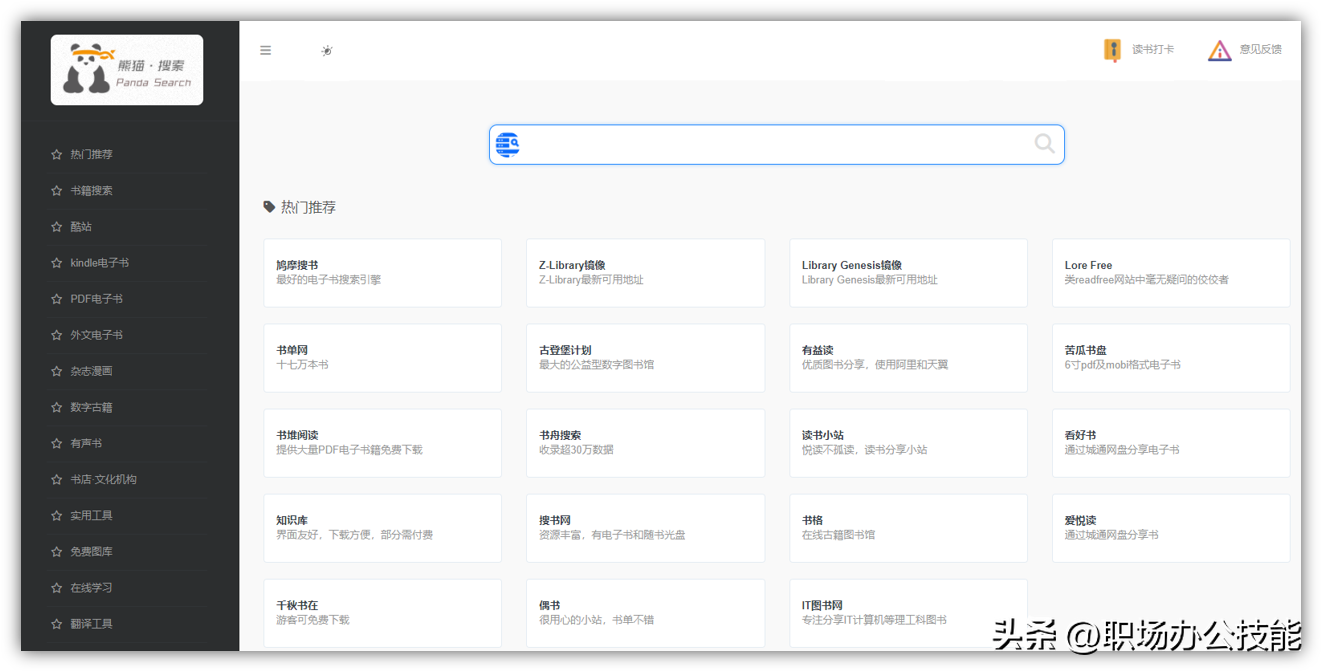Open the 意见反馈 warning triangle icon
The width and height of the screenshot is (1322, 672).
[x=1219, y=50]
